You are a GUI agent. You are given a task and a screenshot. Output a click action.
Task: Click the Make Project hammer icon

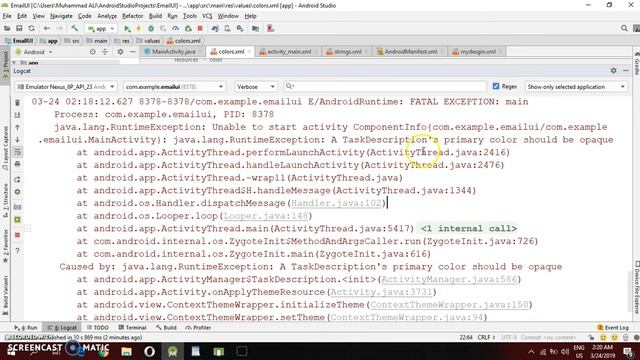point(74,29)
